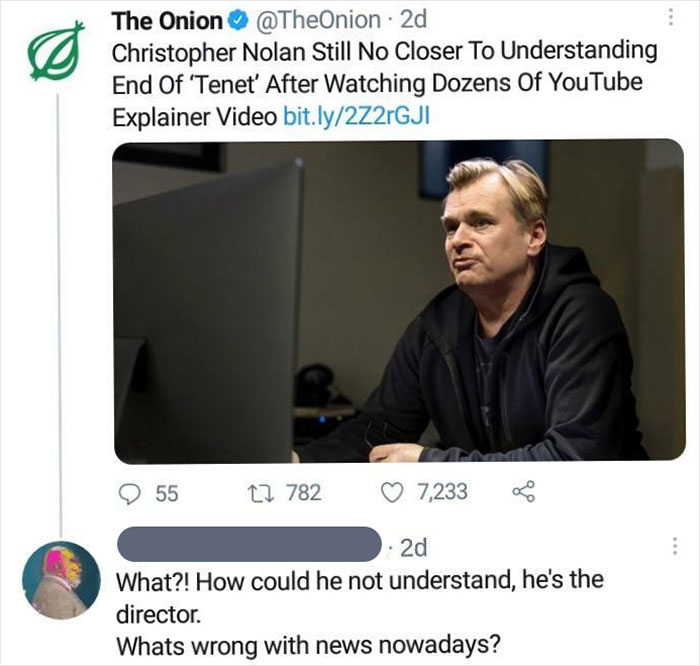Screen dimensions: 700x666
Task: Click the blue verified badge
Action: click(x=237, y=20)
